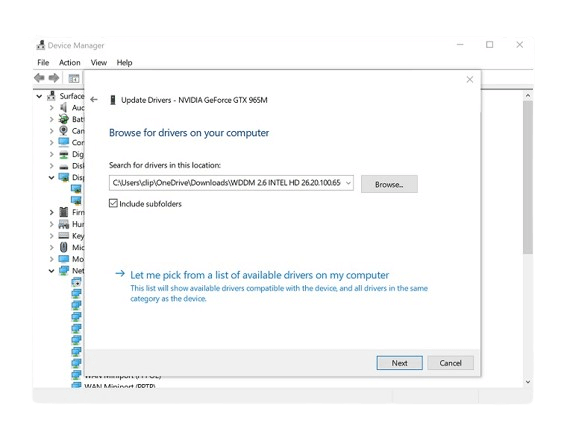Click Device Manager scrollbar up arrow
Screen dimensions: 567x440
point(528,95)
